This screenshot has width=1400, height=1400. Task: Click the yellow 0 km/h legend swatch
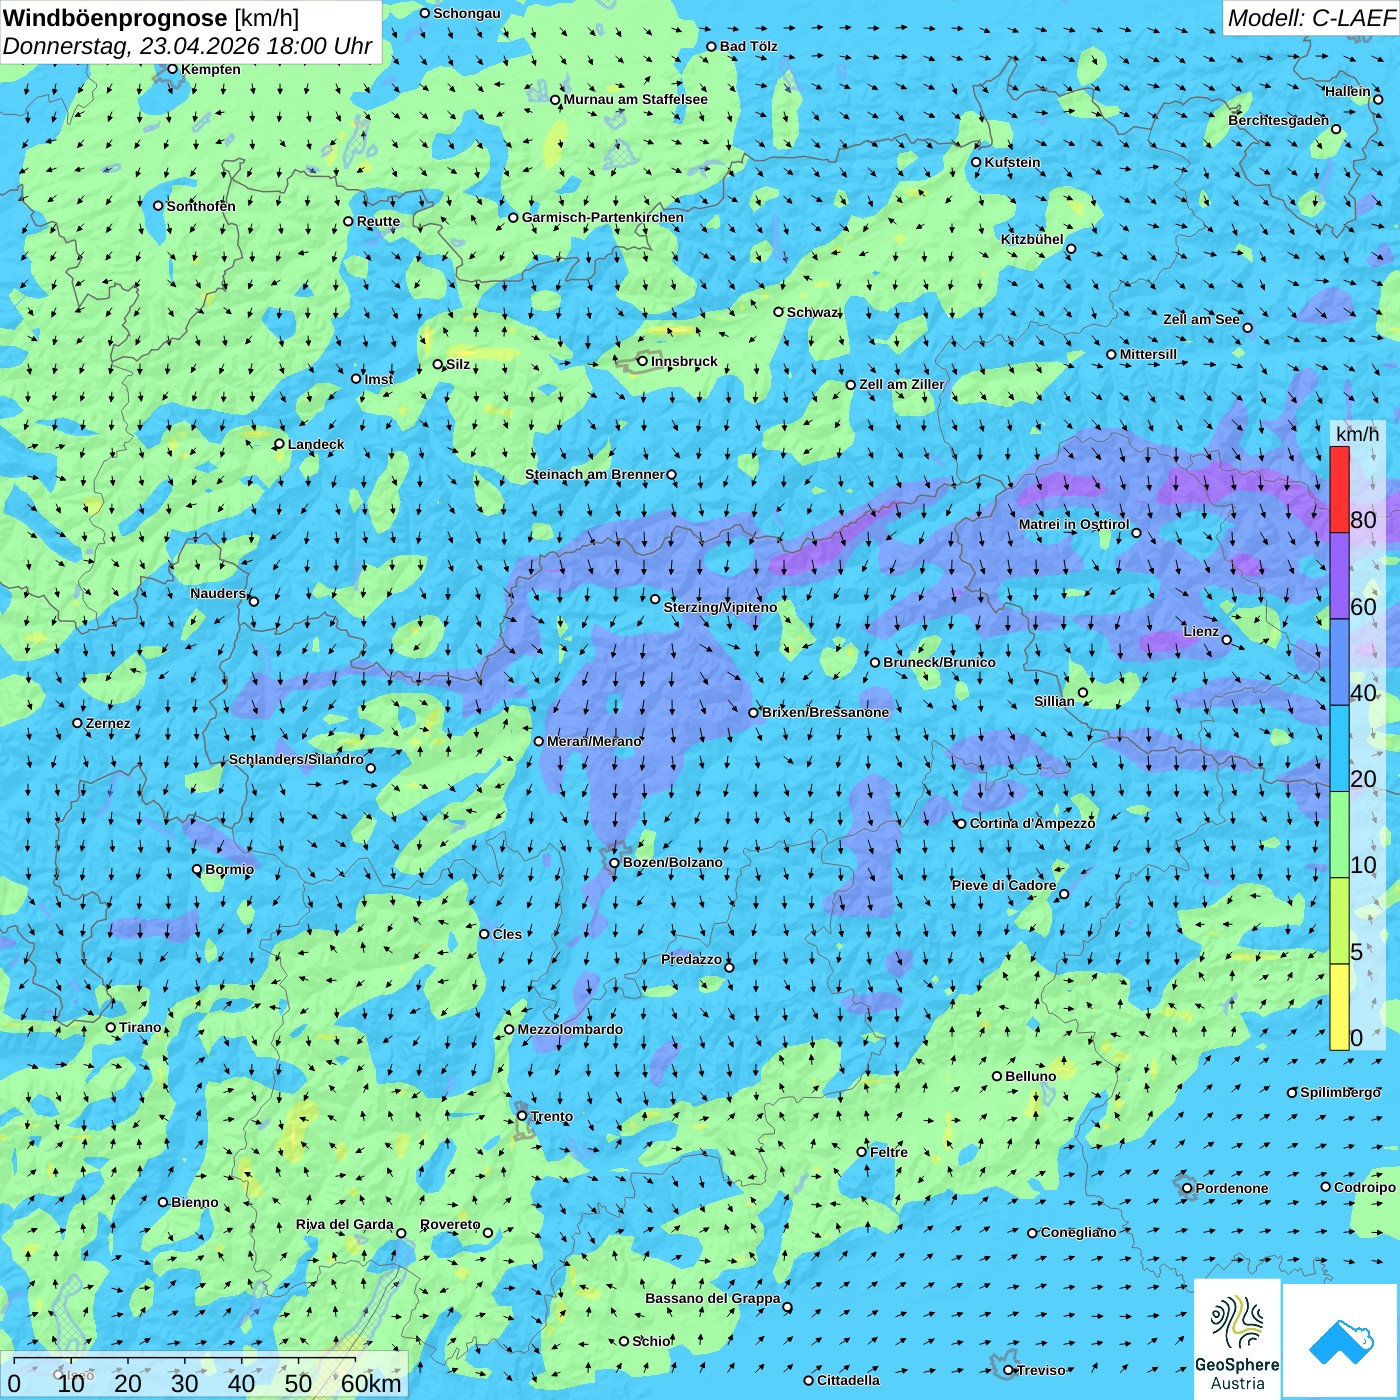1339,1007
